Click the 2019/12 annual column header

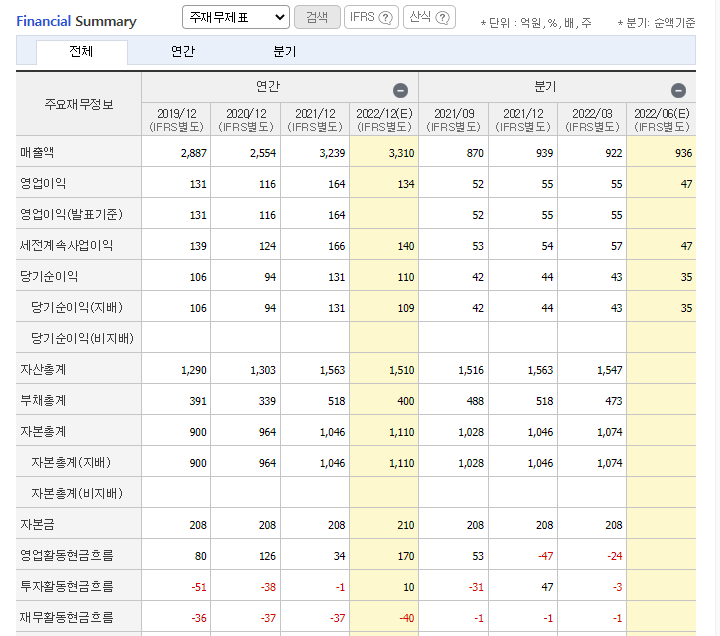tap(176, 119)
